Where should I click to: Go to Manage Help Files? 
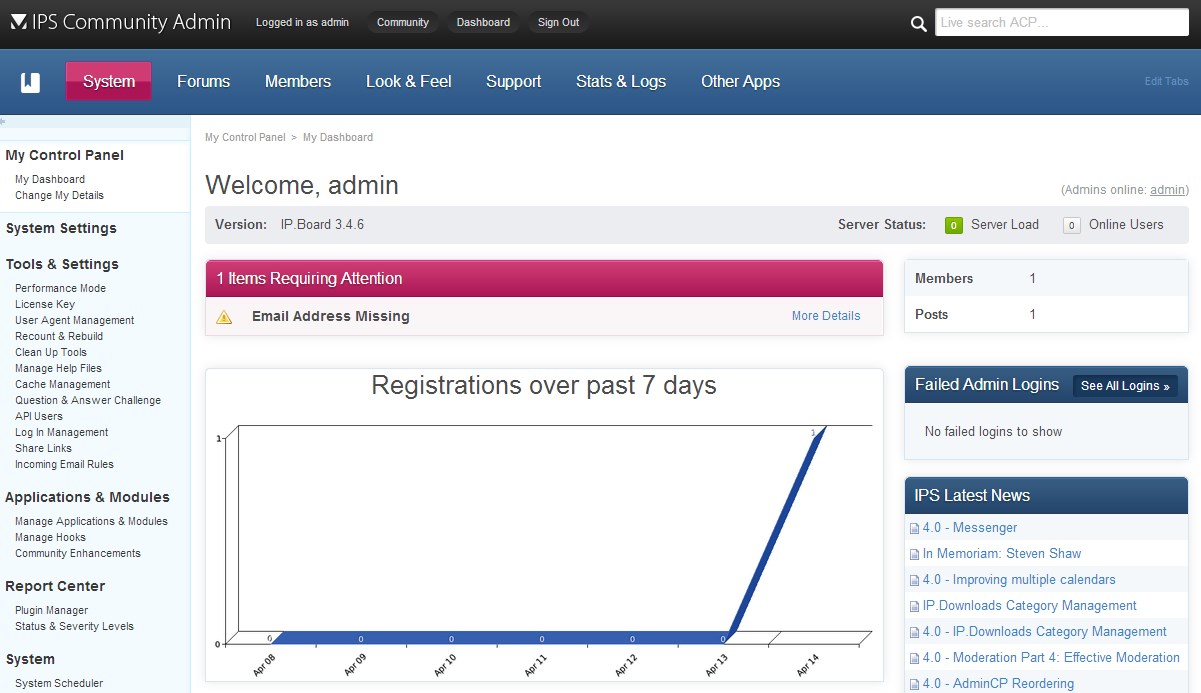tap(58, 369)
